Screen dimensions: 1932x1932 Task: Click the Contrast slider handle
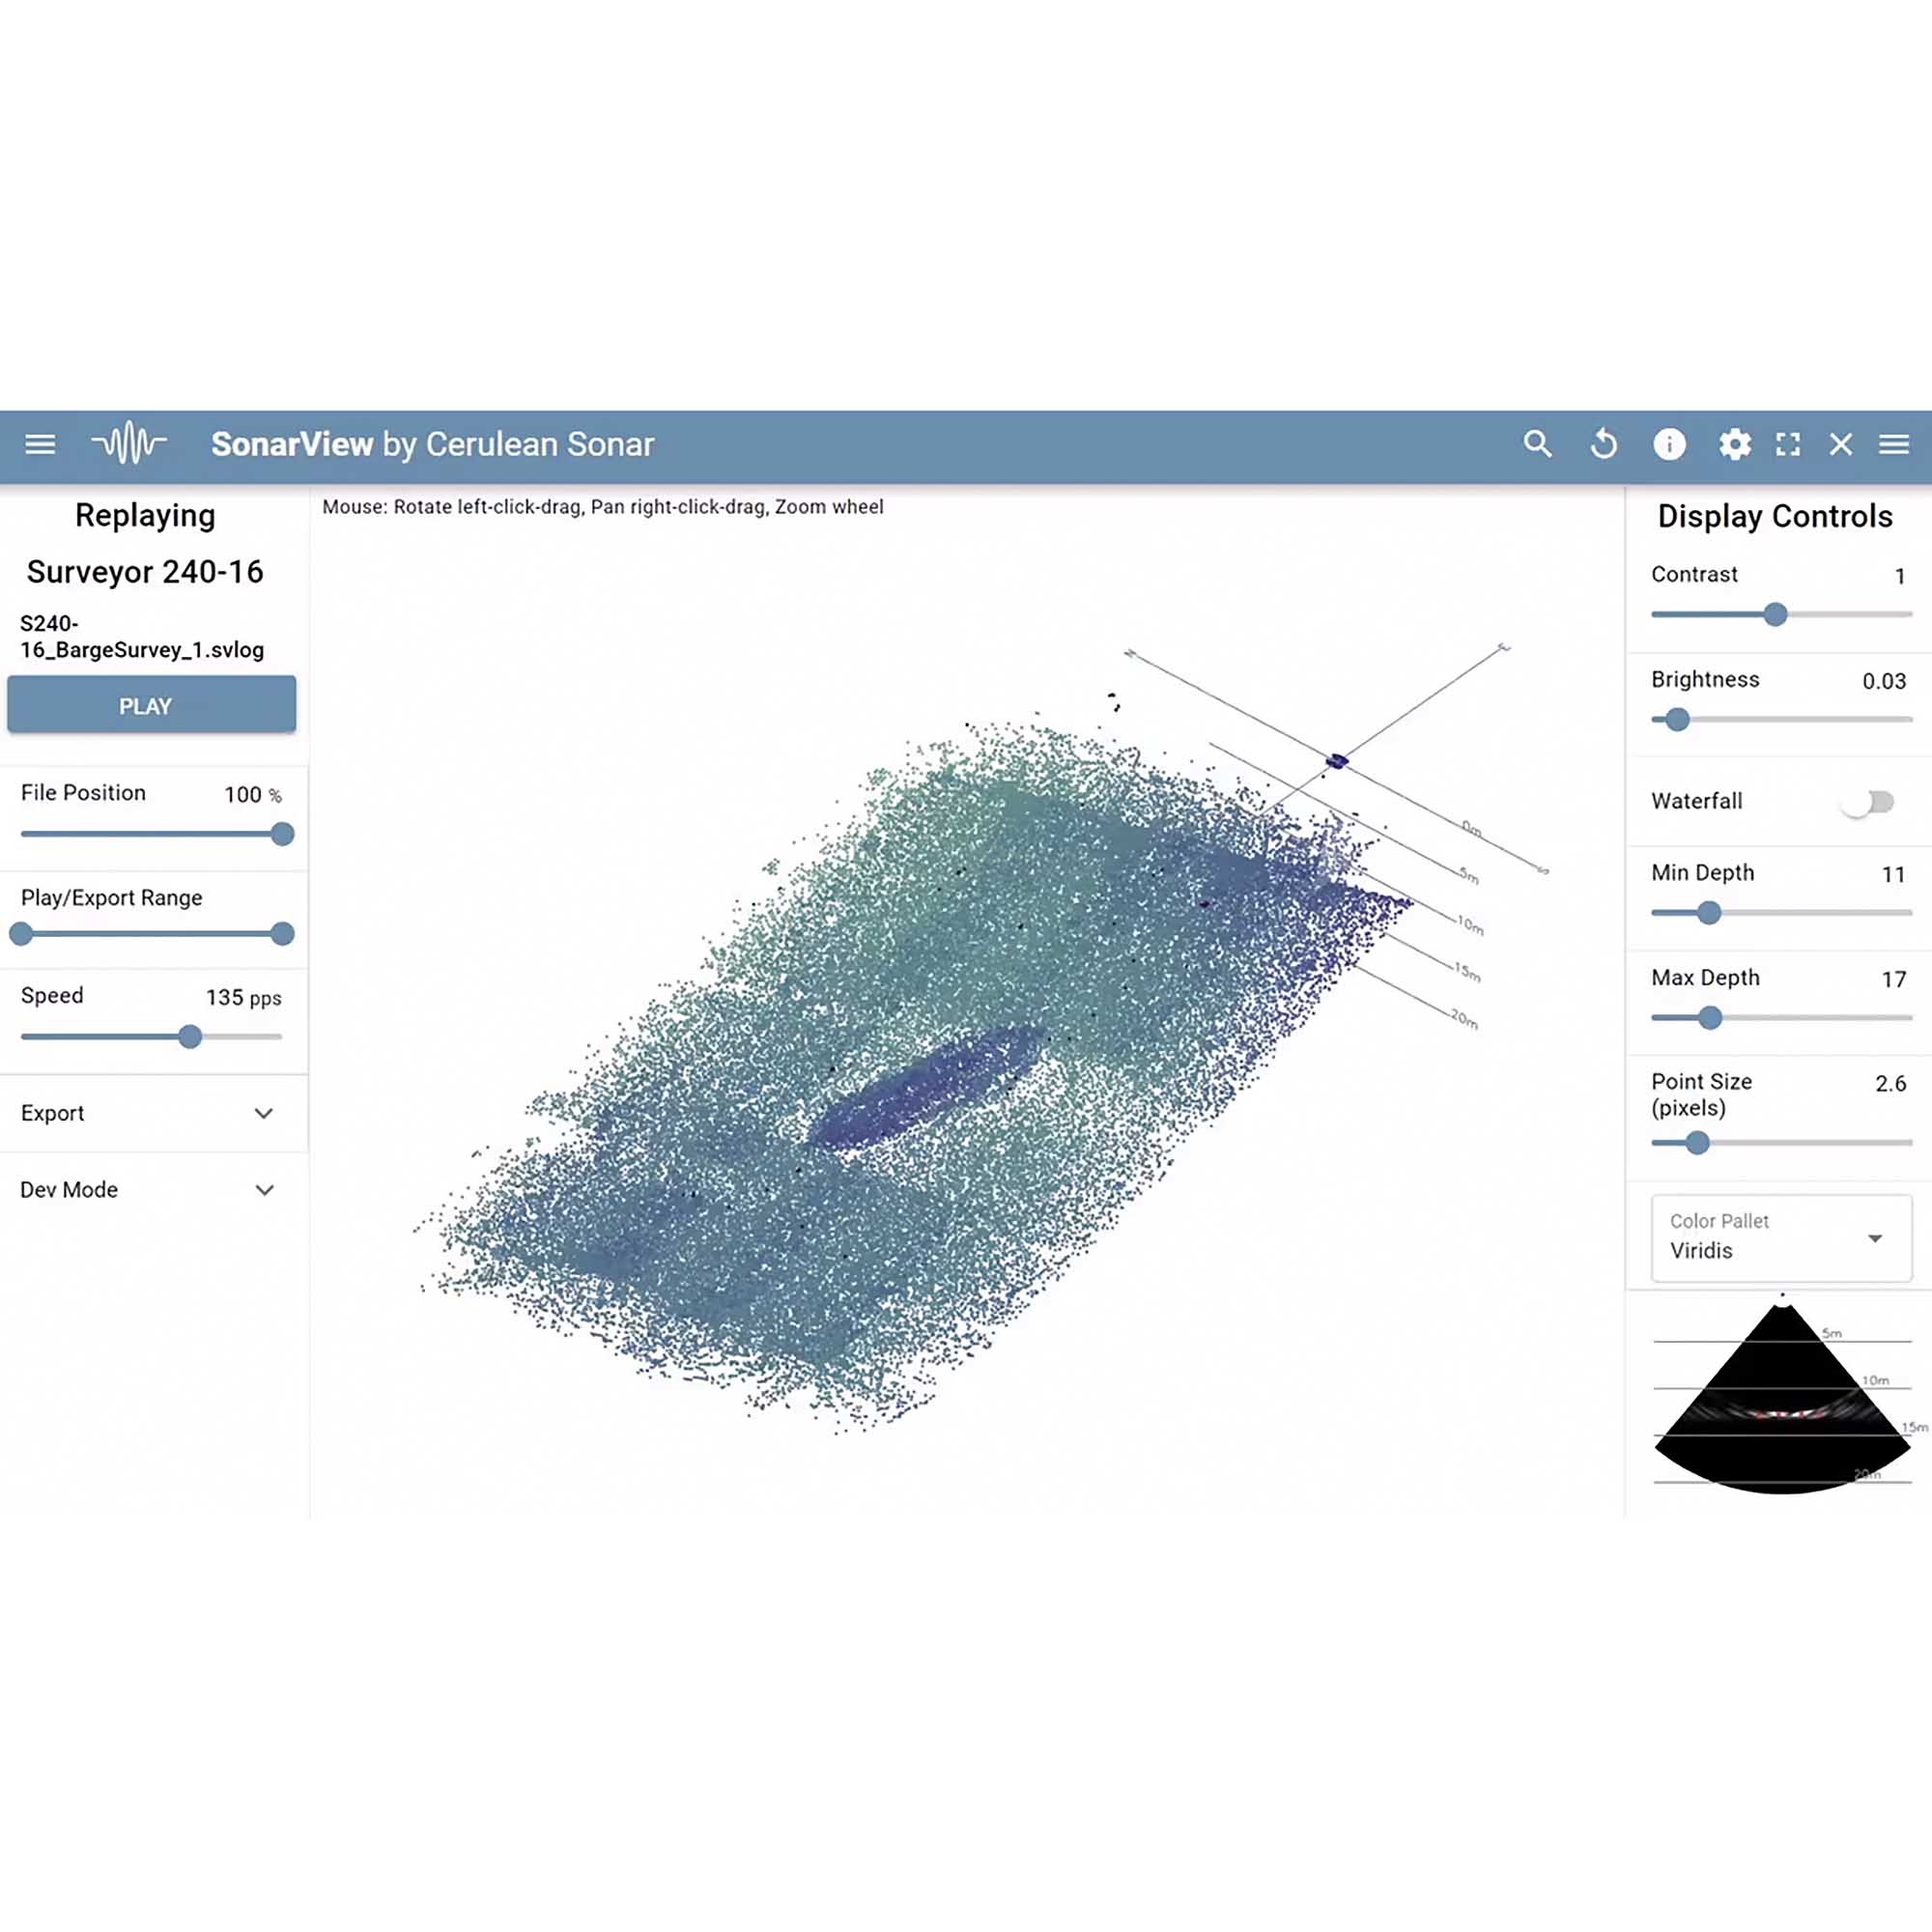click(1775, 615)
